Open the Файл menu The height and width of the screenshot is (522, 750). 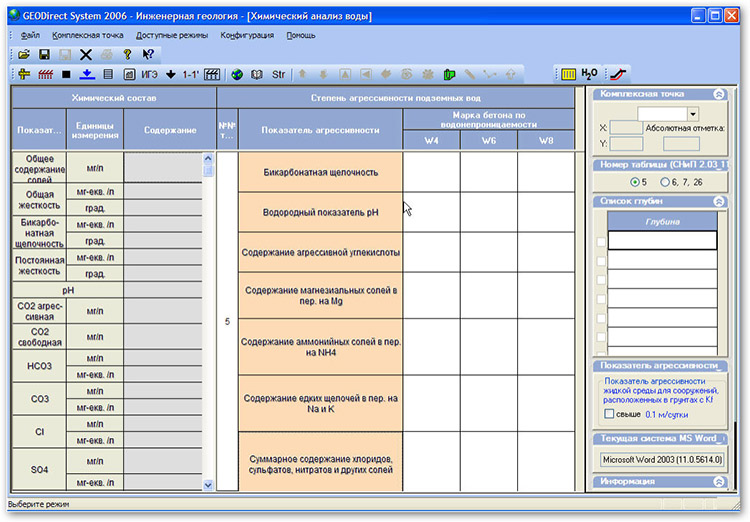pos(30,34)
